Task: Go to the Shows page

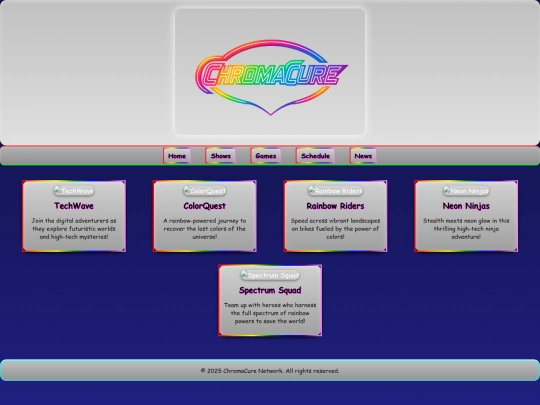Action: pyautogui.click(x=221, y=156)
